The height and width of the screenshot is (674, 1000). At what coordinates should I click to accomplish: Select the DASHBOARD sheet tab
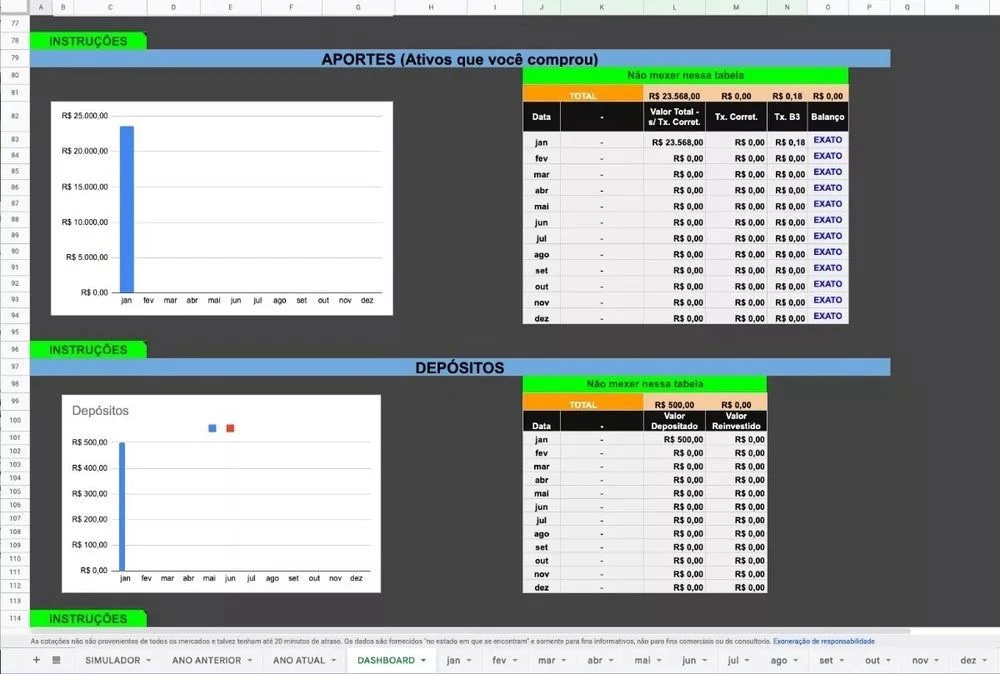tap(386, 660)
